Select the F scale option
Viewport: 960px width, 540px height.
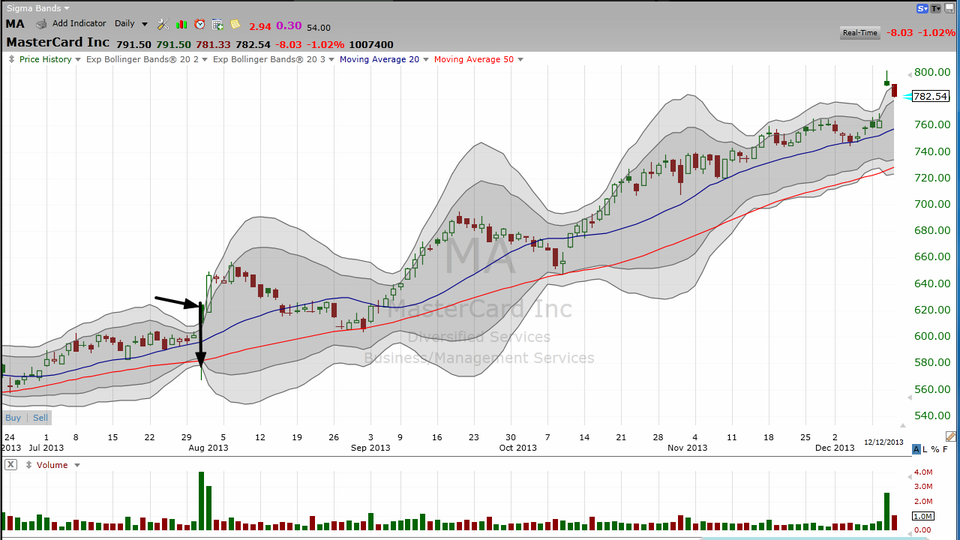[x=945, y=449]
